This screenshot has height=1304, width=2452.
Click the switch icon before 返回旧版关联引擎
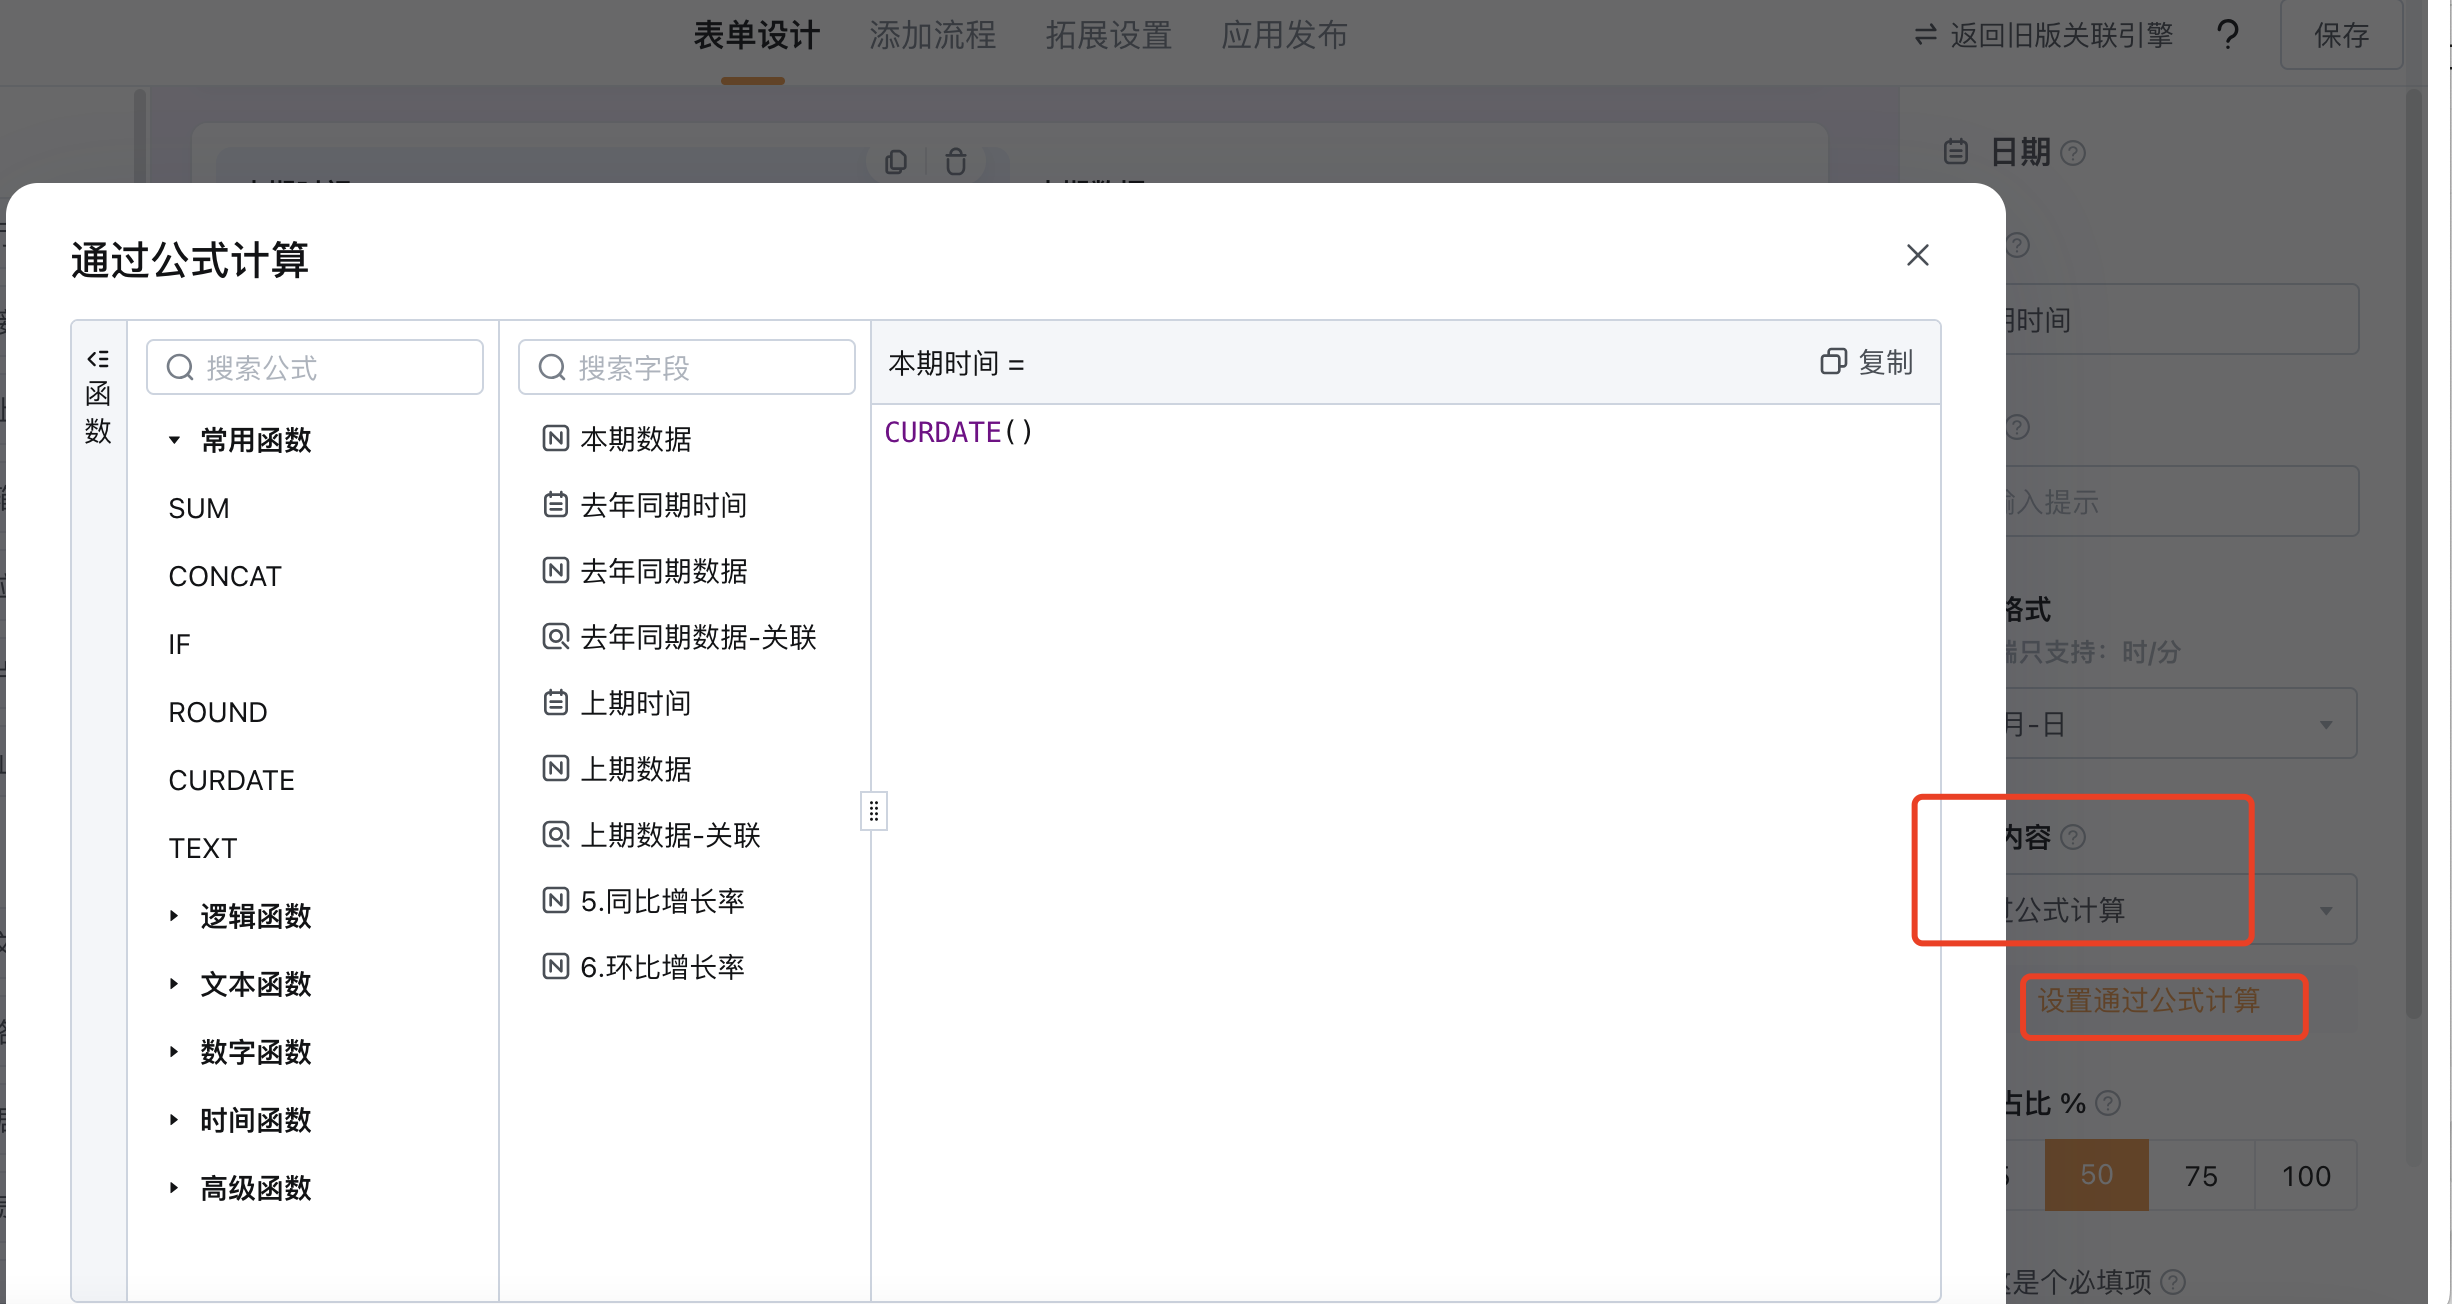1925,36
